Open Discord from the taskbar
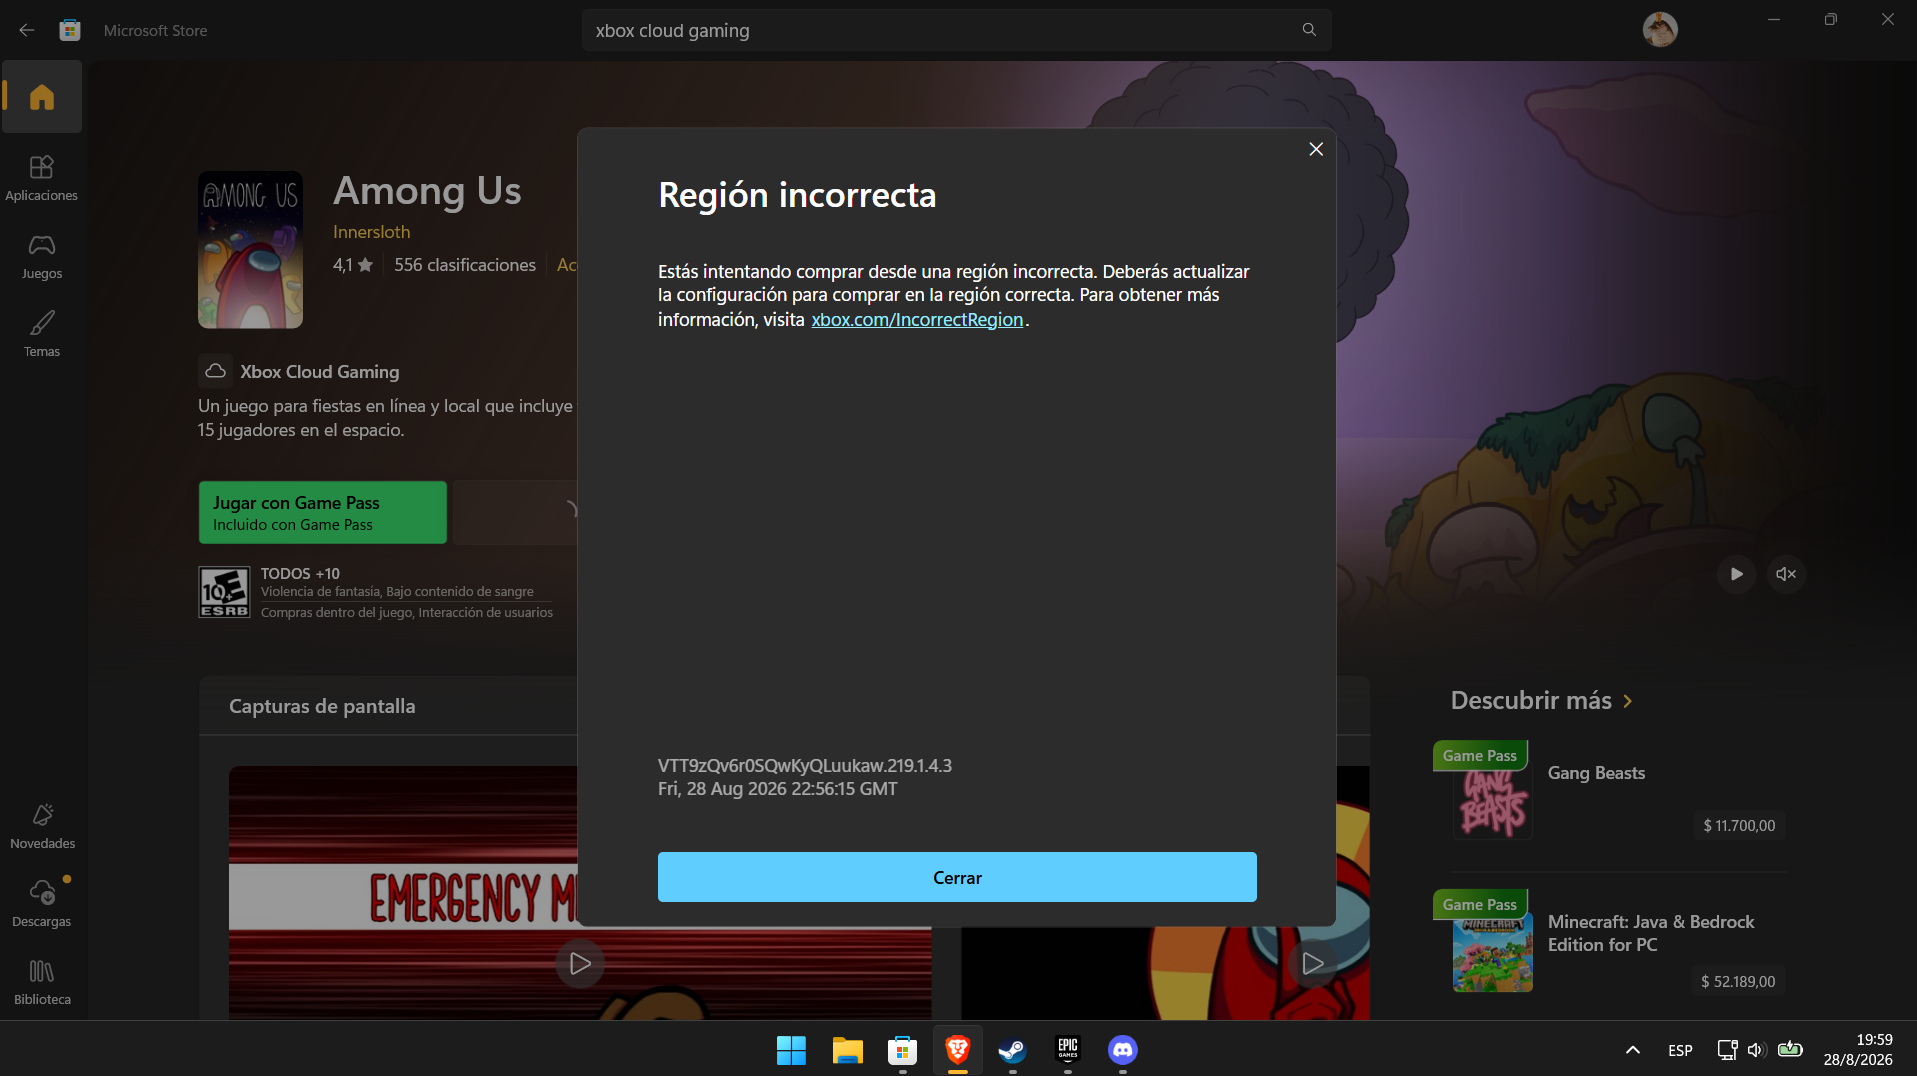 1123,1050
